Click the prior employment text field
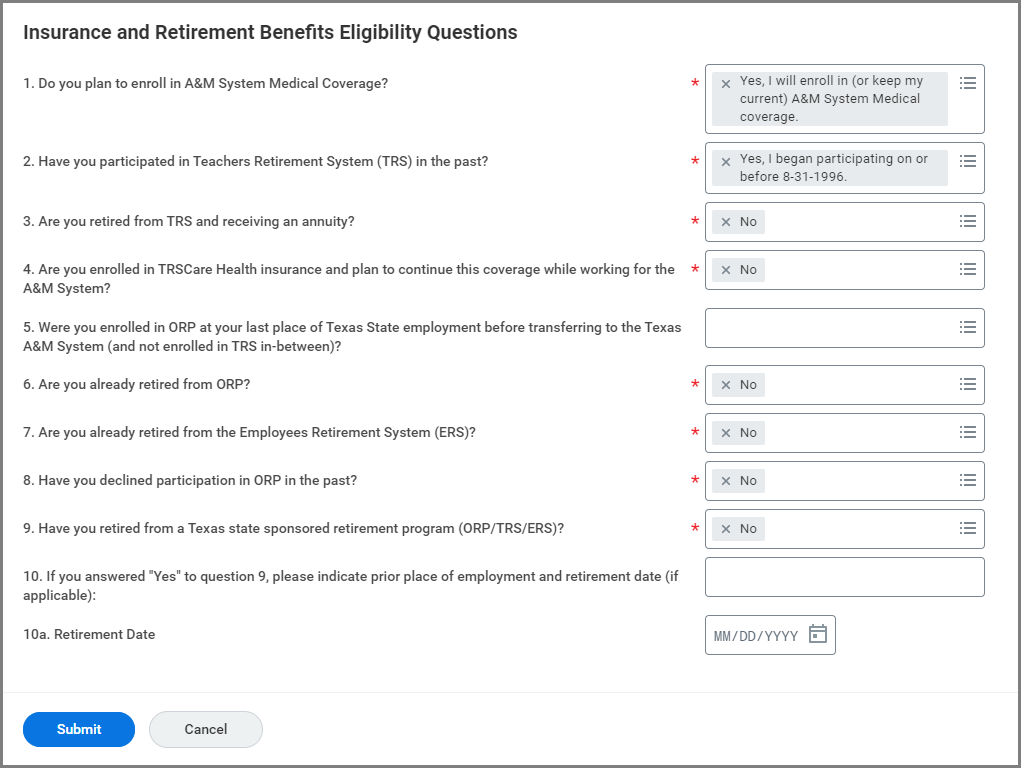 coord(844,577)
